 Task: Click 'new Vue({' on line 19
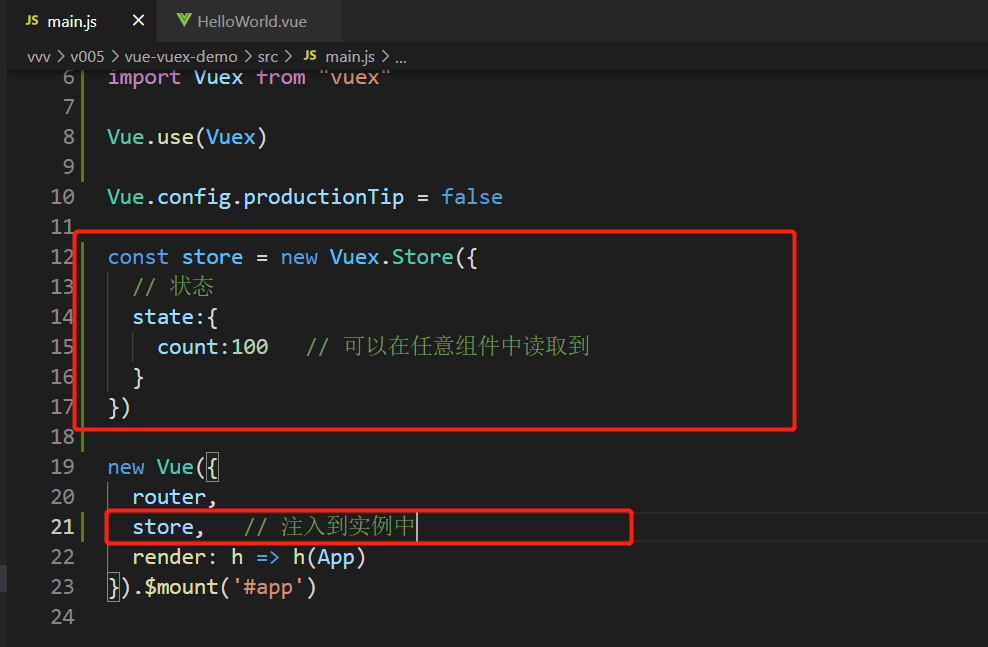tap(163, 467)
